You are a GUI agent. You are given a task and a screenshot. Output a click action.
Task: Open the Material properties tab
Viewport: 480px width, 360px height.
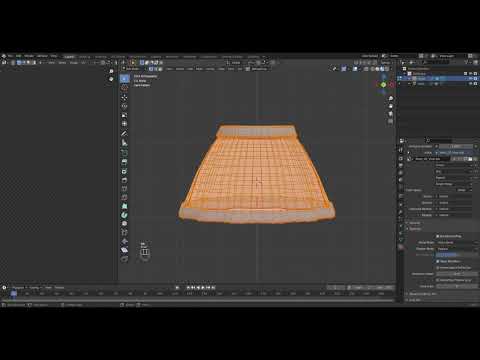tap(401, 247)
